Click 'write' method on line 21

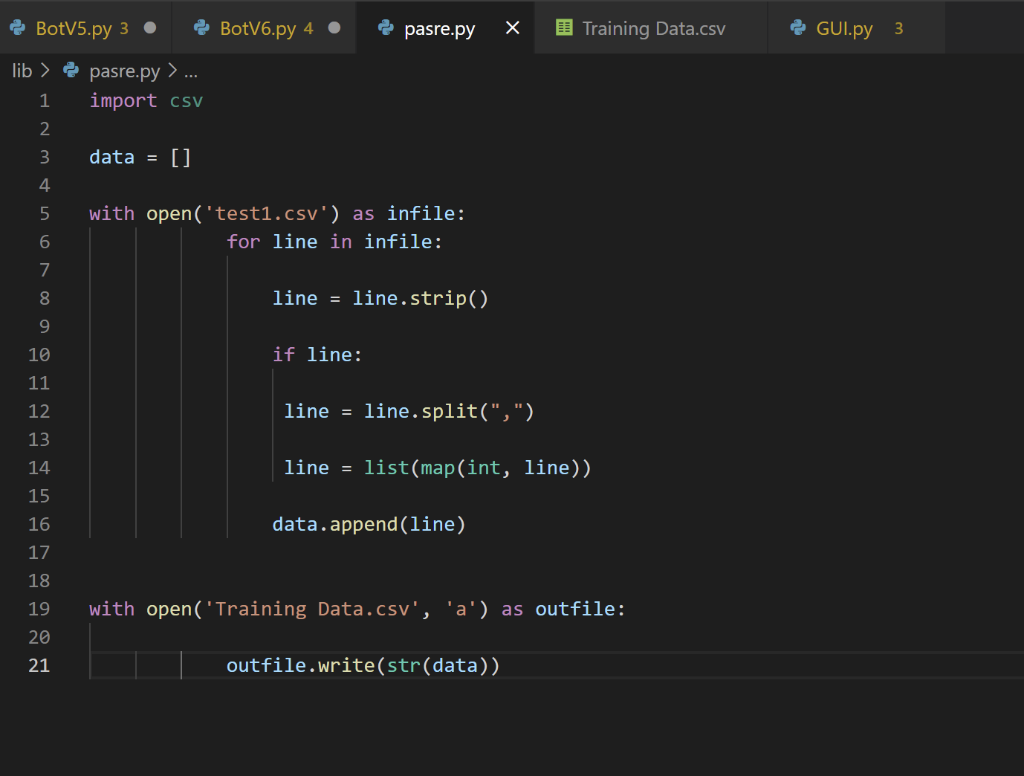coord(347,666)
